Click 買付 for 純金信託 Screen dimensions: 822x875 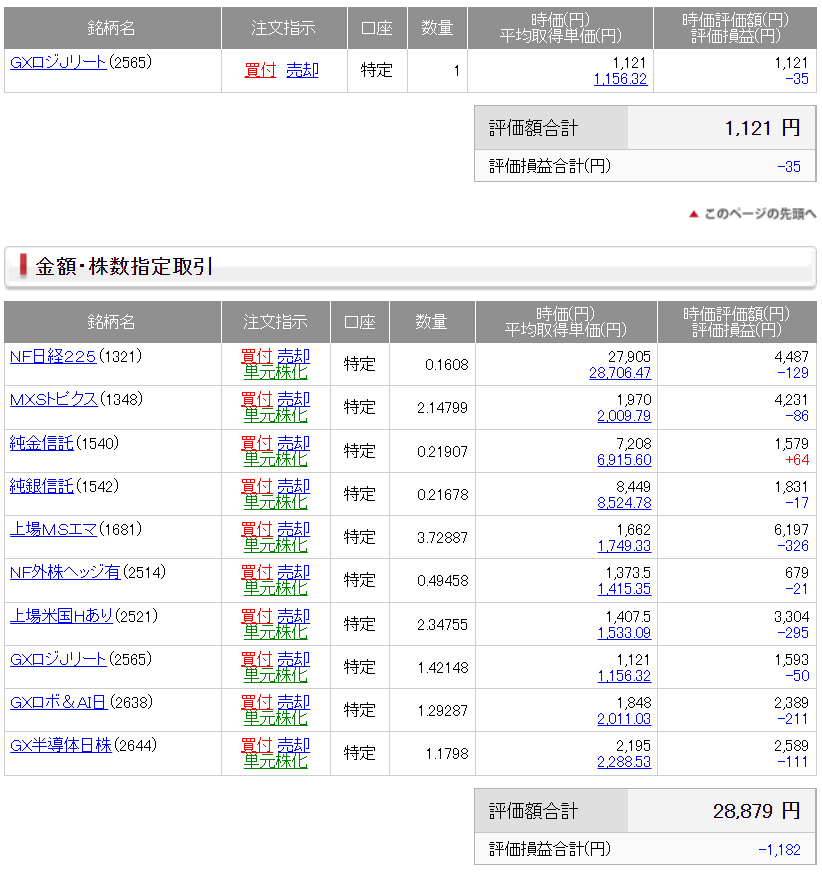[257, 443]
